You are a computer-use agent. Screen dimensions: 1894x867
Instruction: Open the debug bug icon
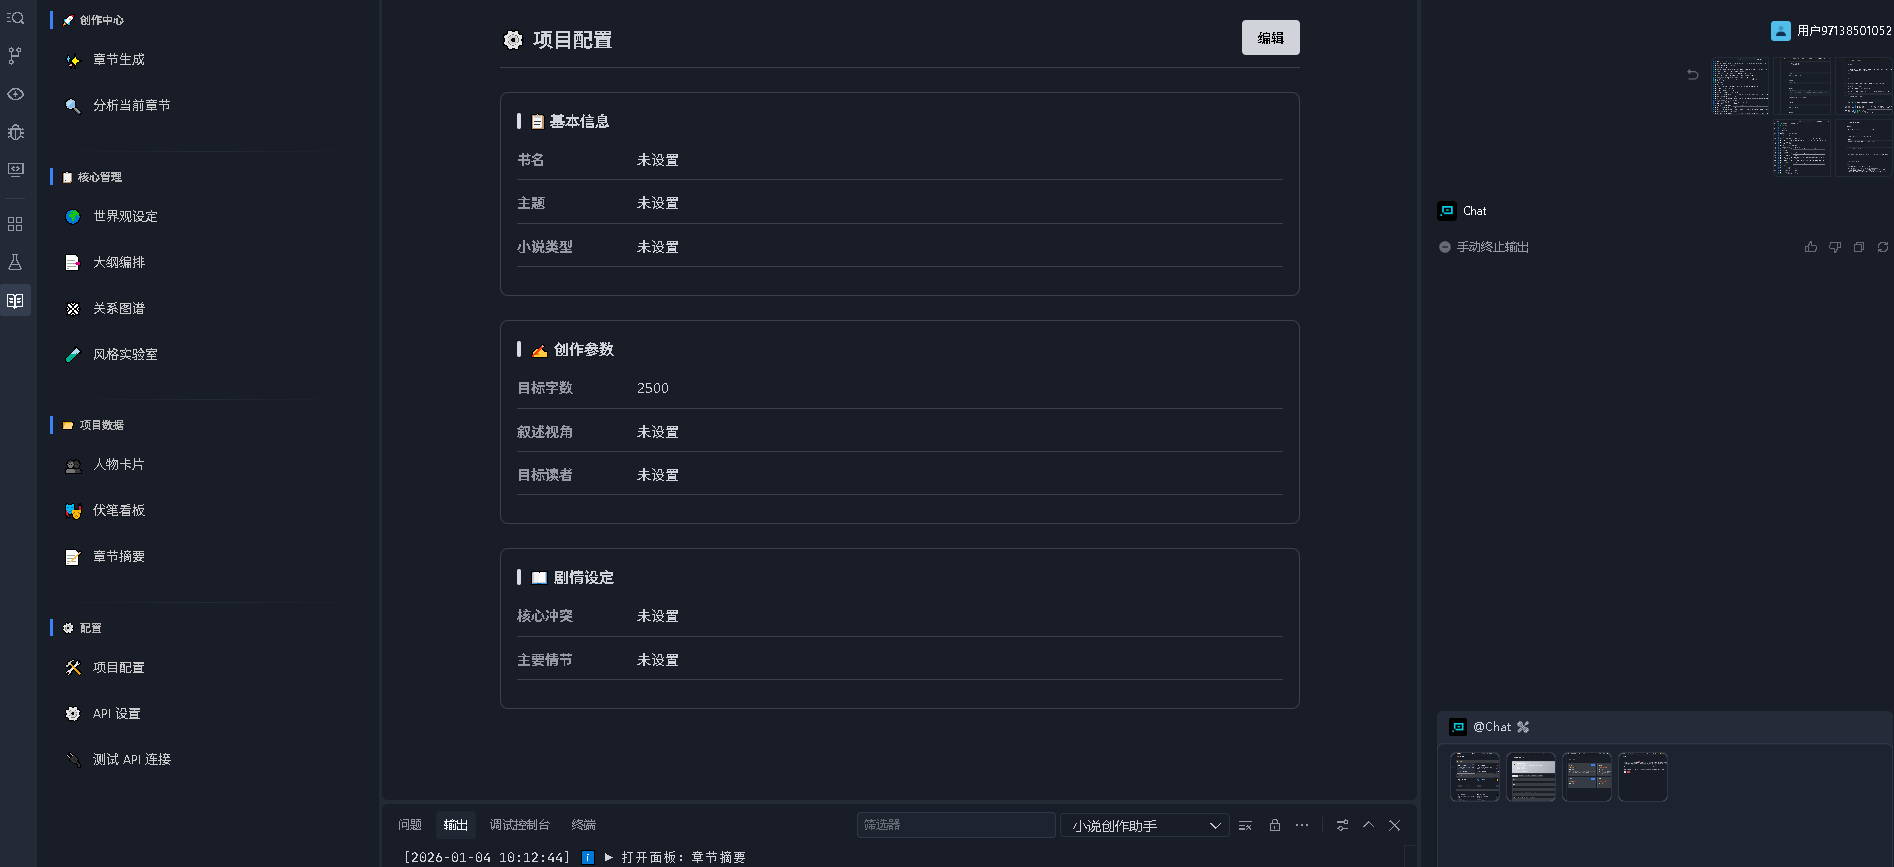coord(15,132)
